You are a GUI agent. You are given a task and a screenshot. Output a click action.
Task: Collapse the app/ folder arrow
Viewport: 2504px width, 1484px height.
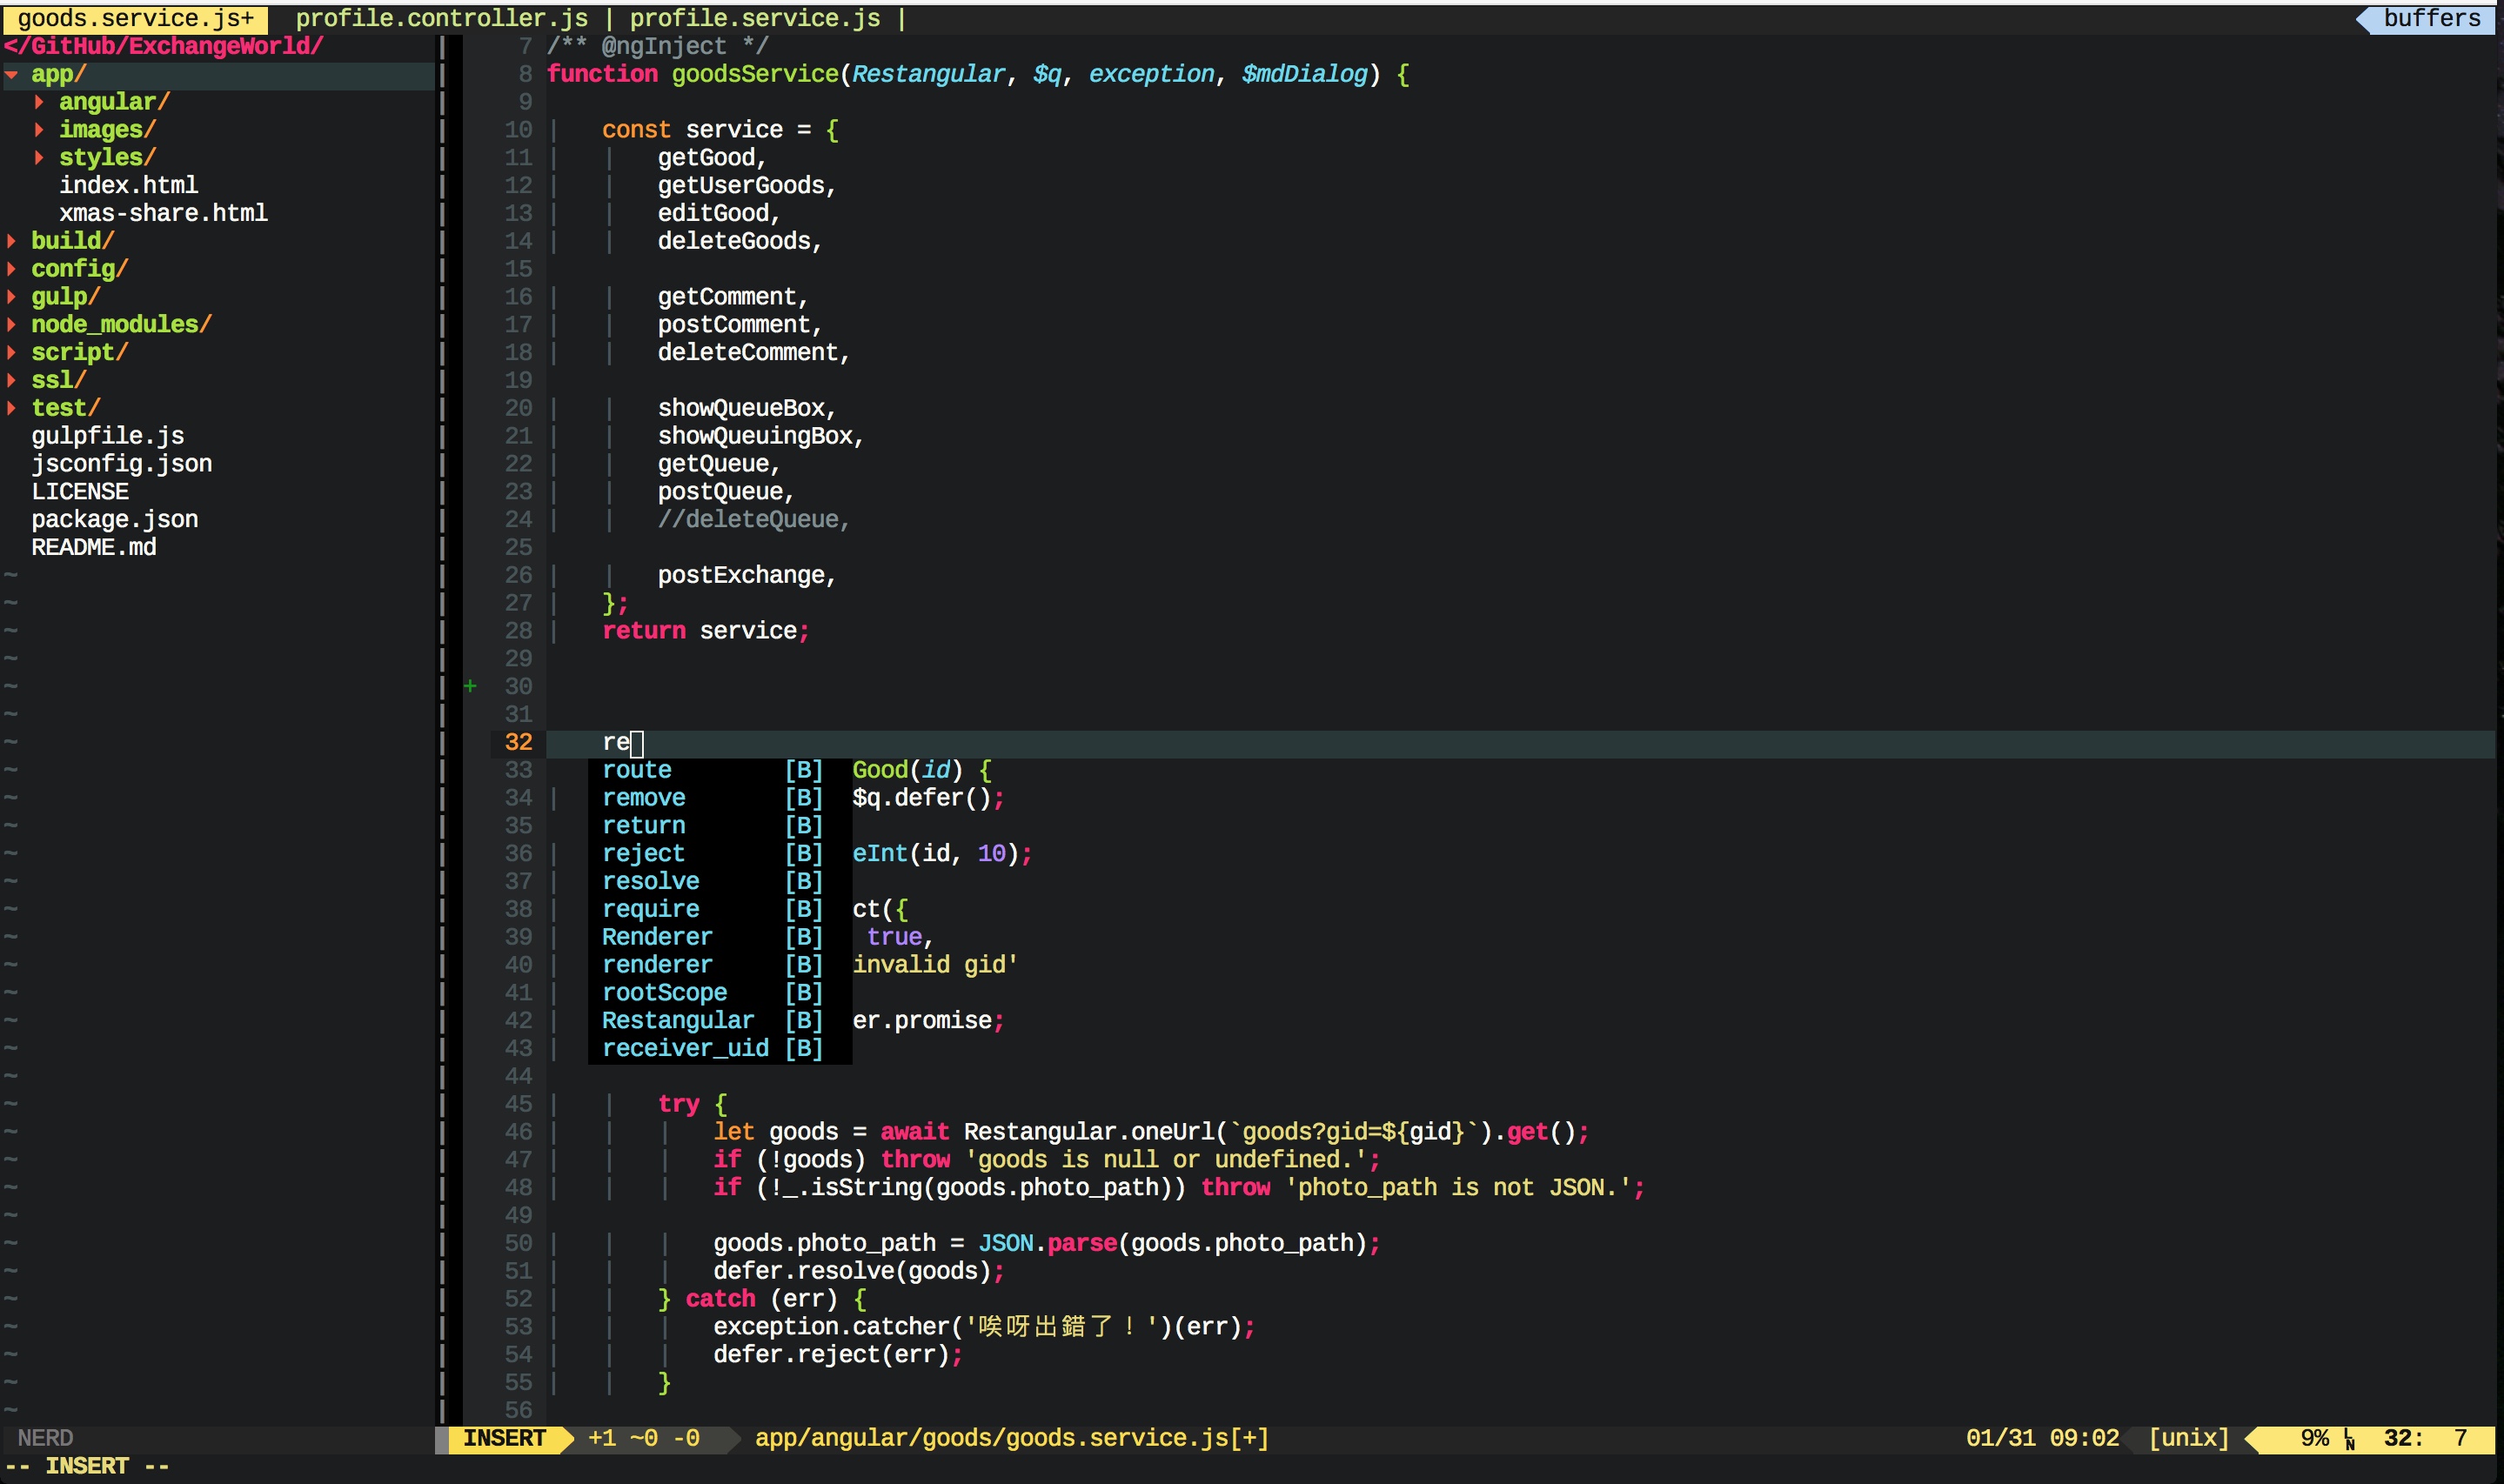point(12,74)
